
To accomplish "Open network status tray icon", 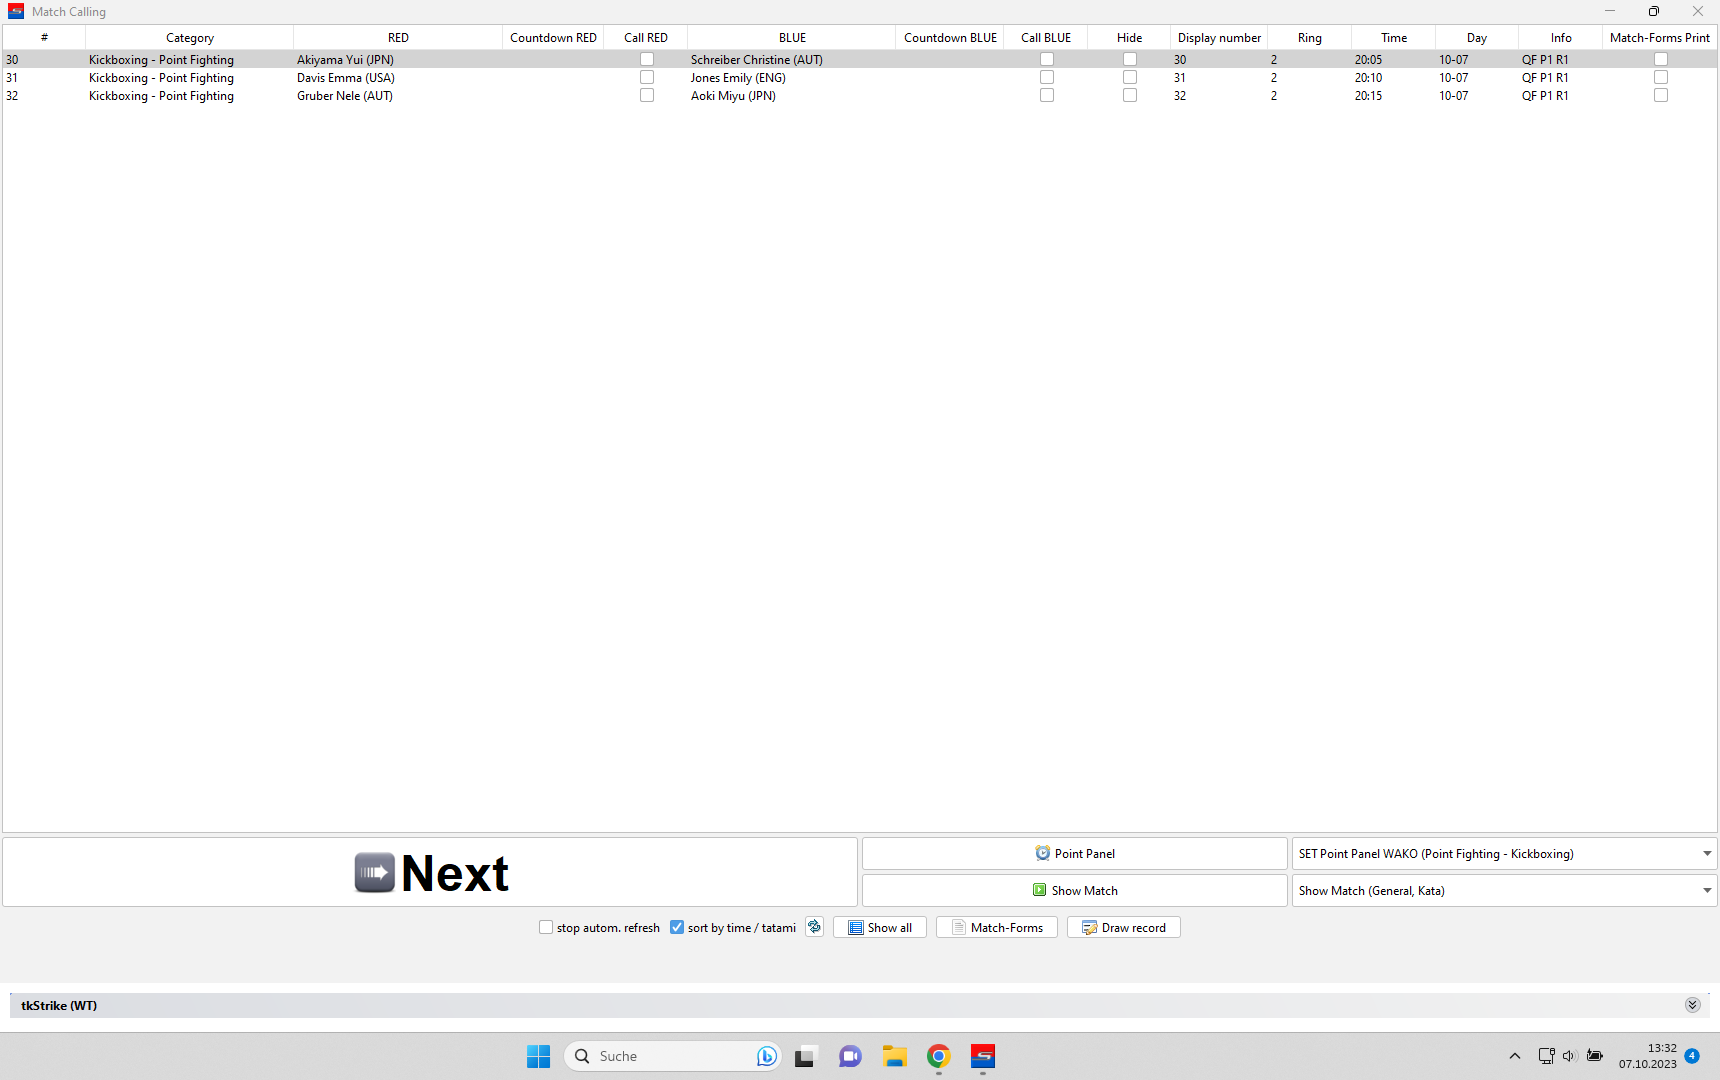I will 1546,1056.
